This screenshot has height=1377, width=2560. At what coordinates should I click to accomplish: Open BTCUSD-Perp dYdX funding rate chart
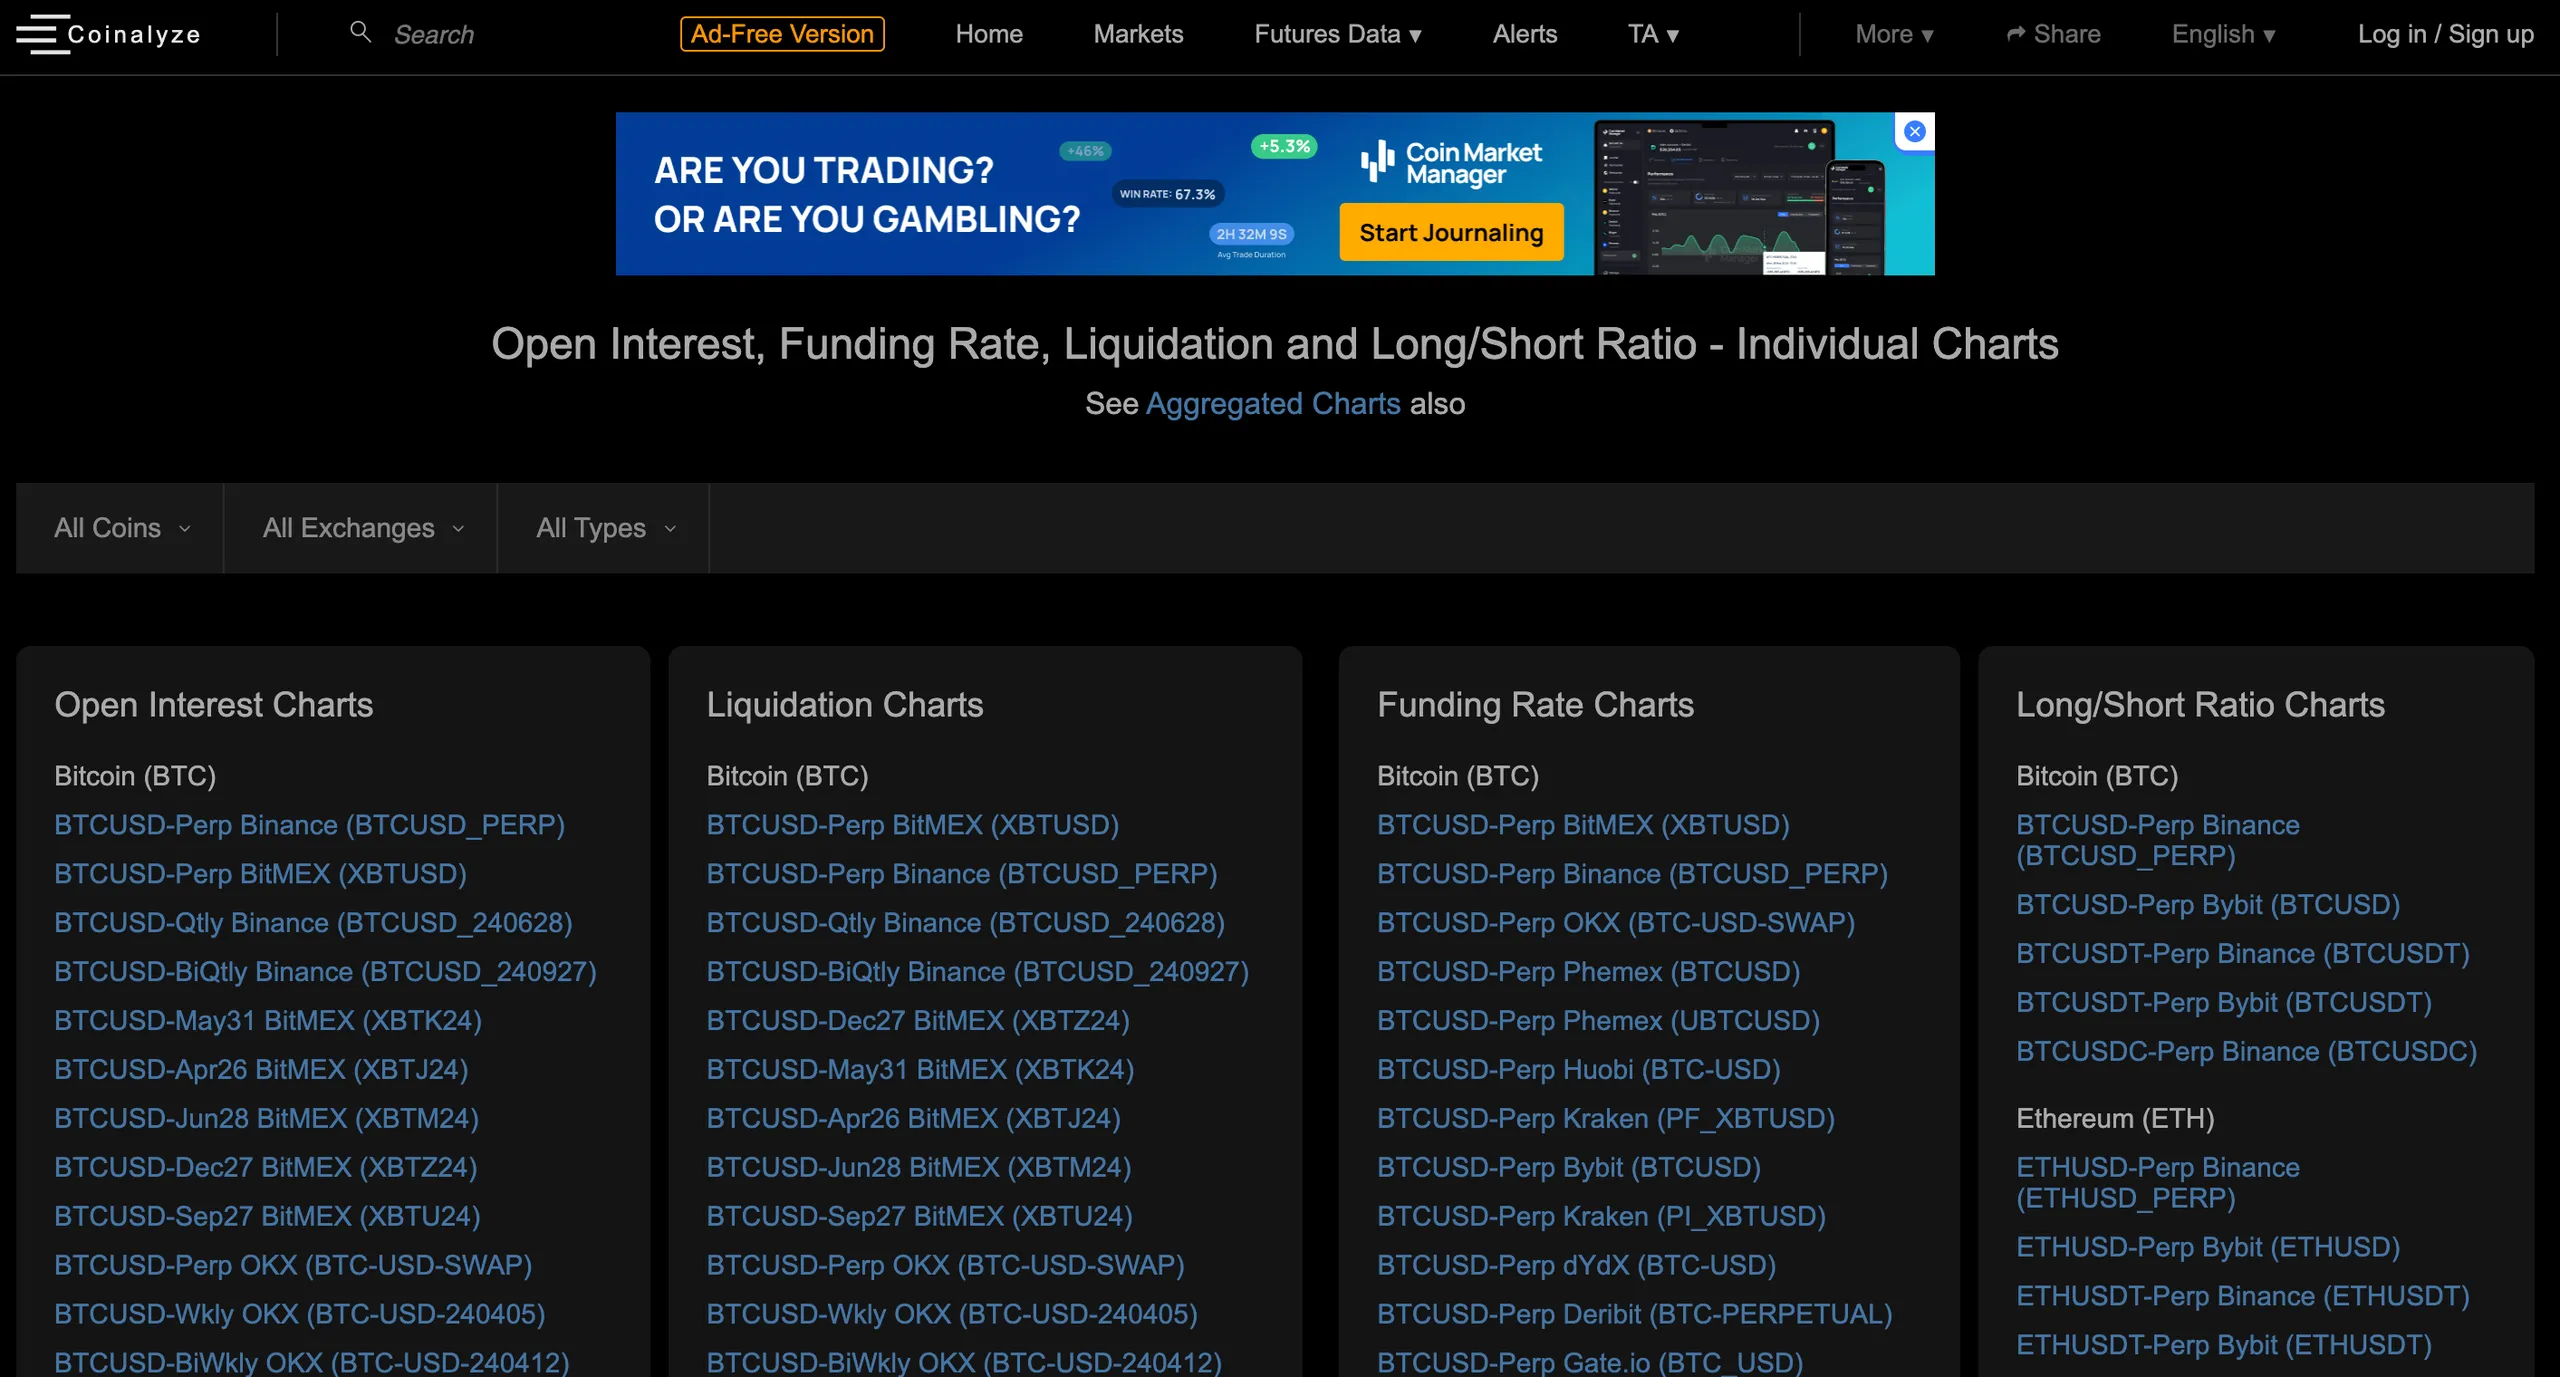point(1576,1266)
